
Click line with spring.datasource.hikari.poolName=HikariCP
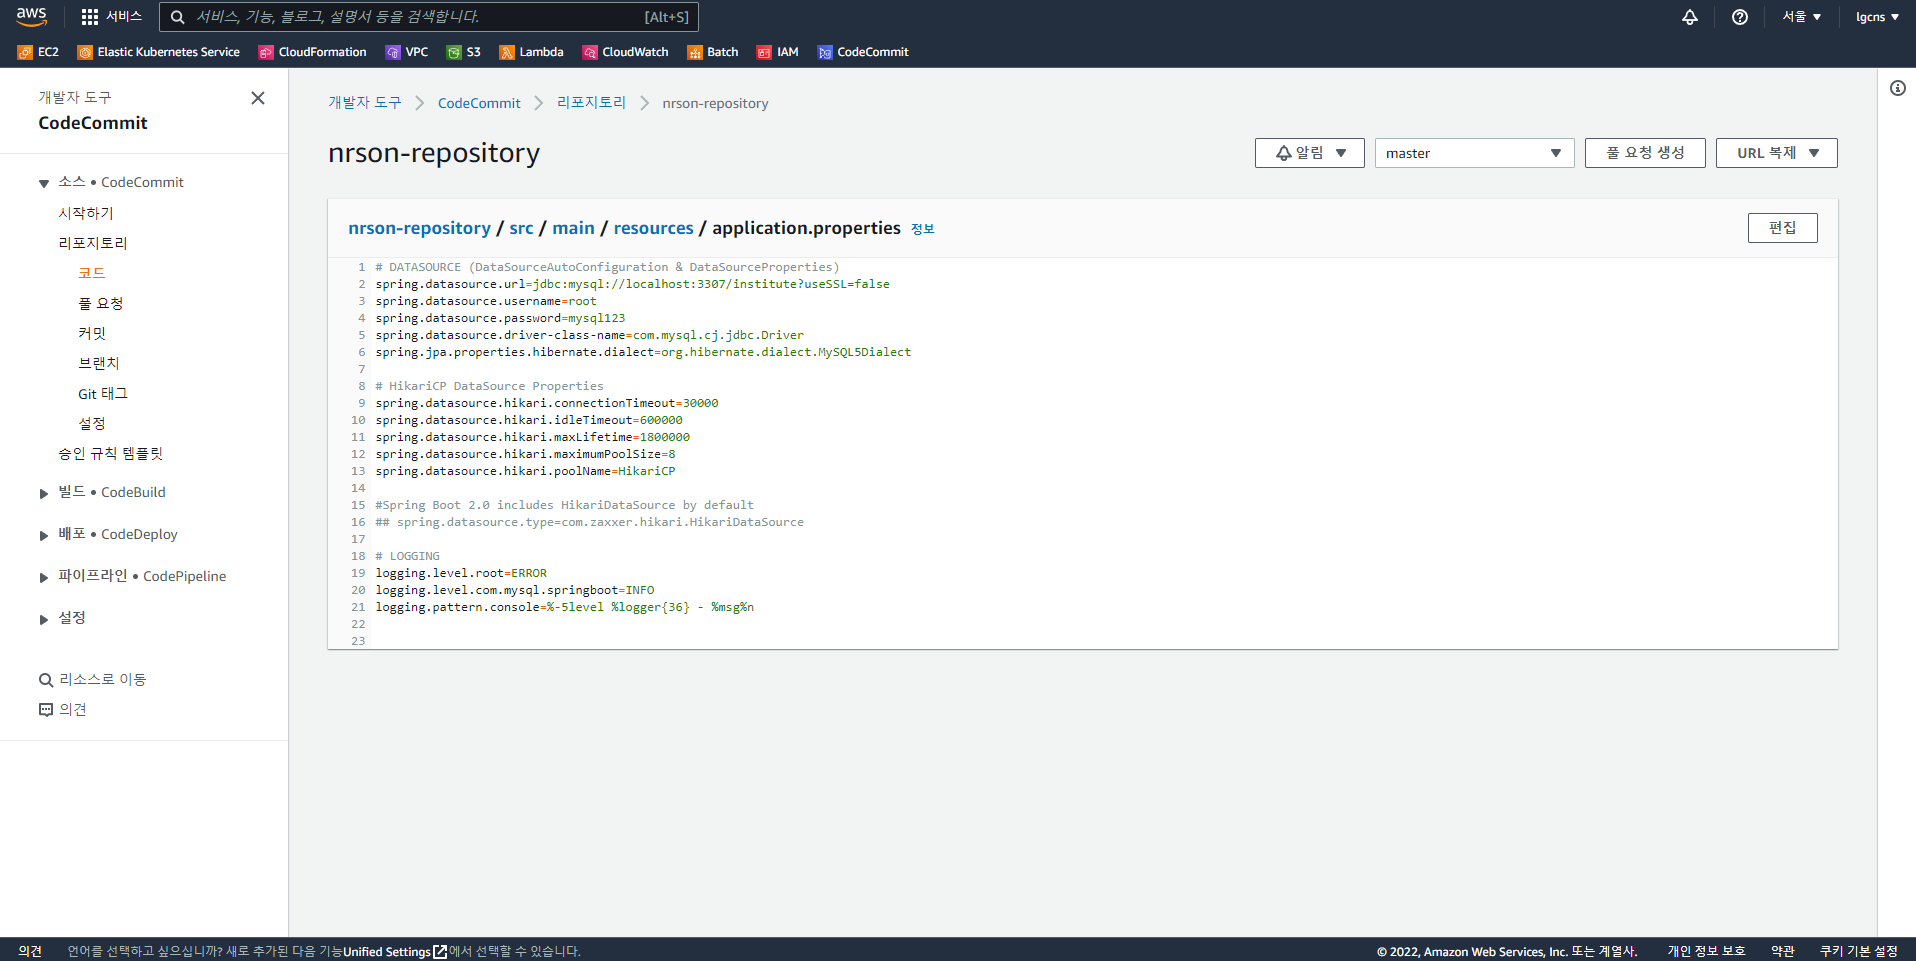[525, 471]
